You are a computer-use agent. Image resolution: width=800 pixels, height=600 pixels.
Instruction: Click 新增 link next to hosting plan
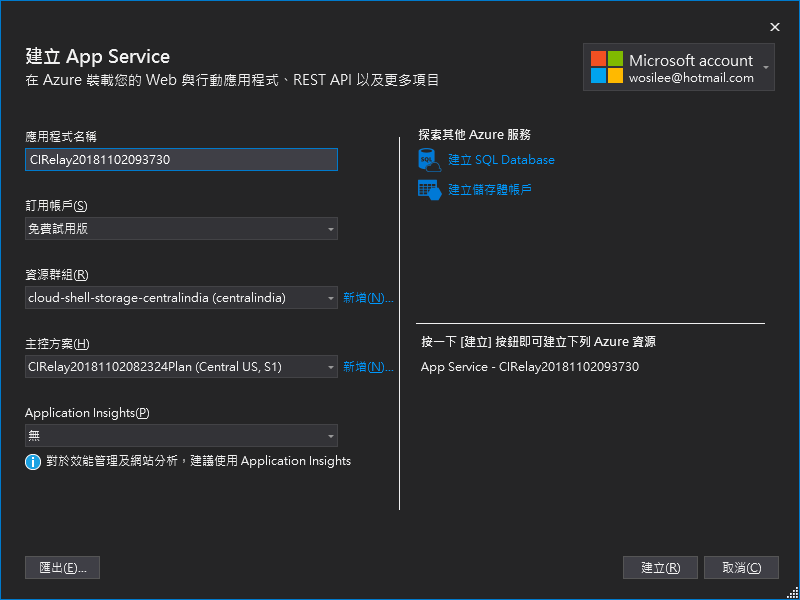[x=367, y=367]
